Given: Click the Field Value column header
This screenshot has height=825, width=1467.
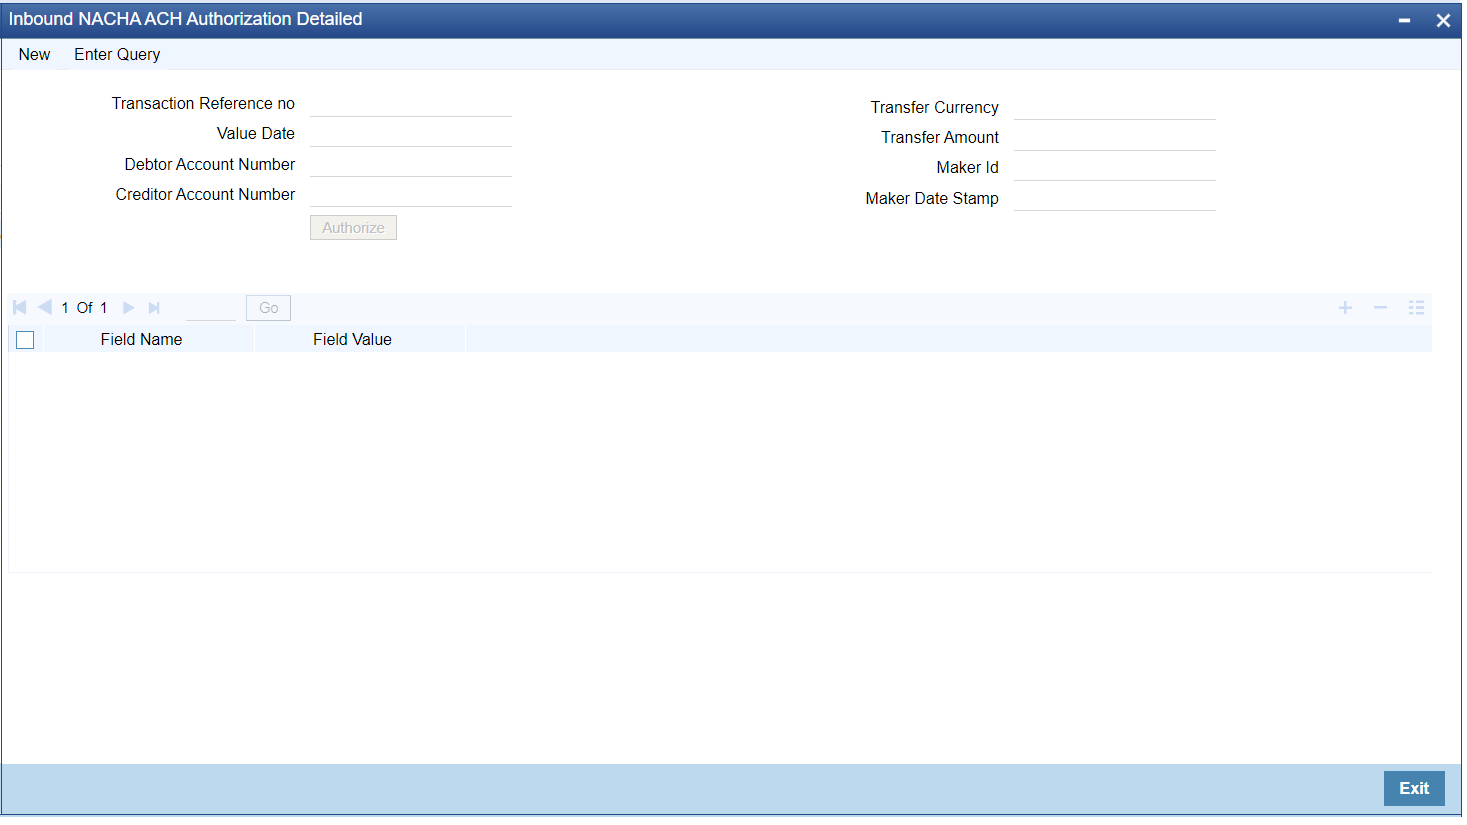Looking at the screenshot, I should pos(352,340).
